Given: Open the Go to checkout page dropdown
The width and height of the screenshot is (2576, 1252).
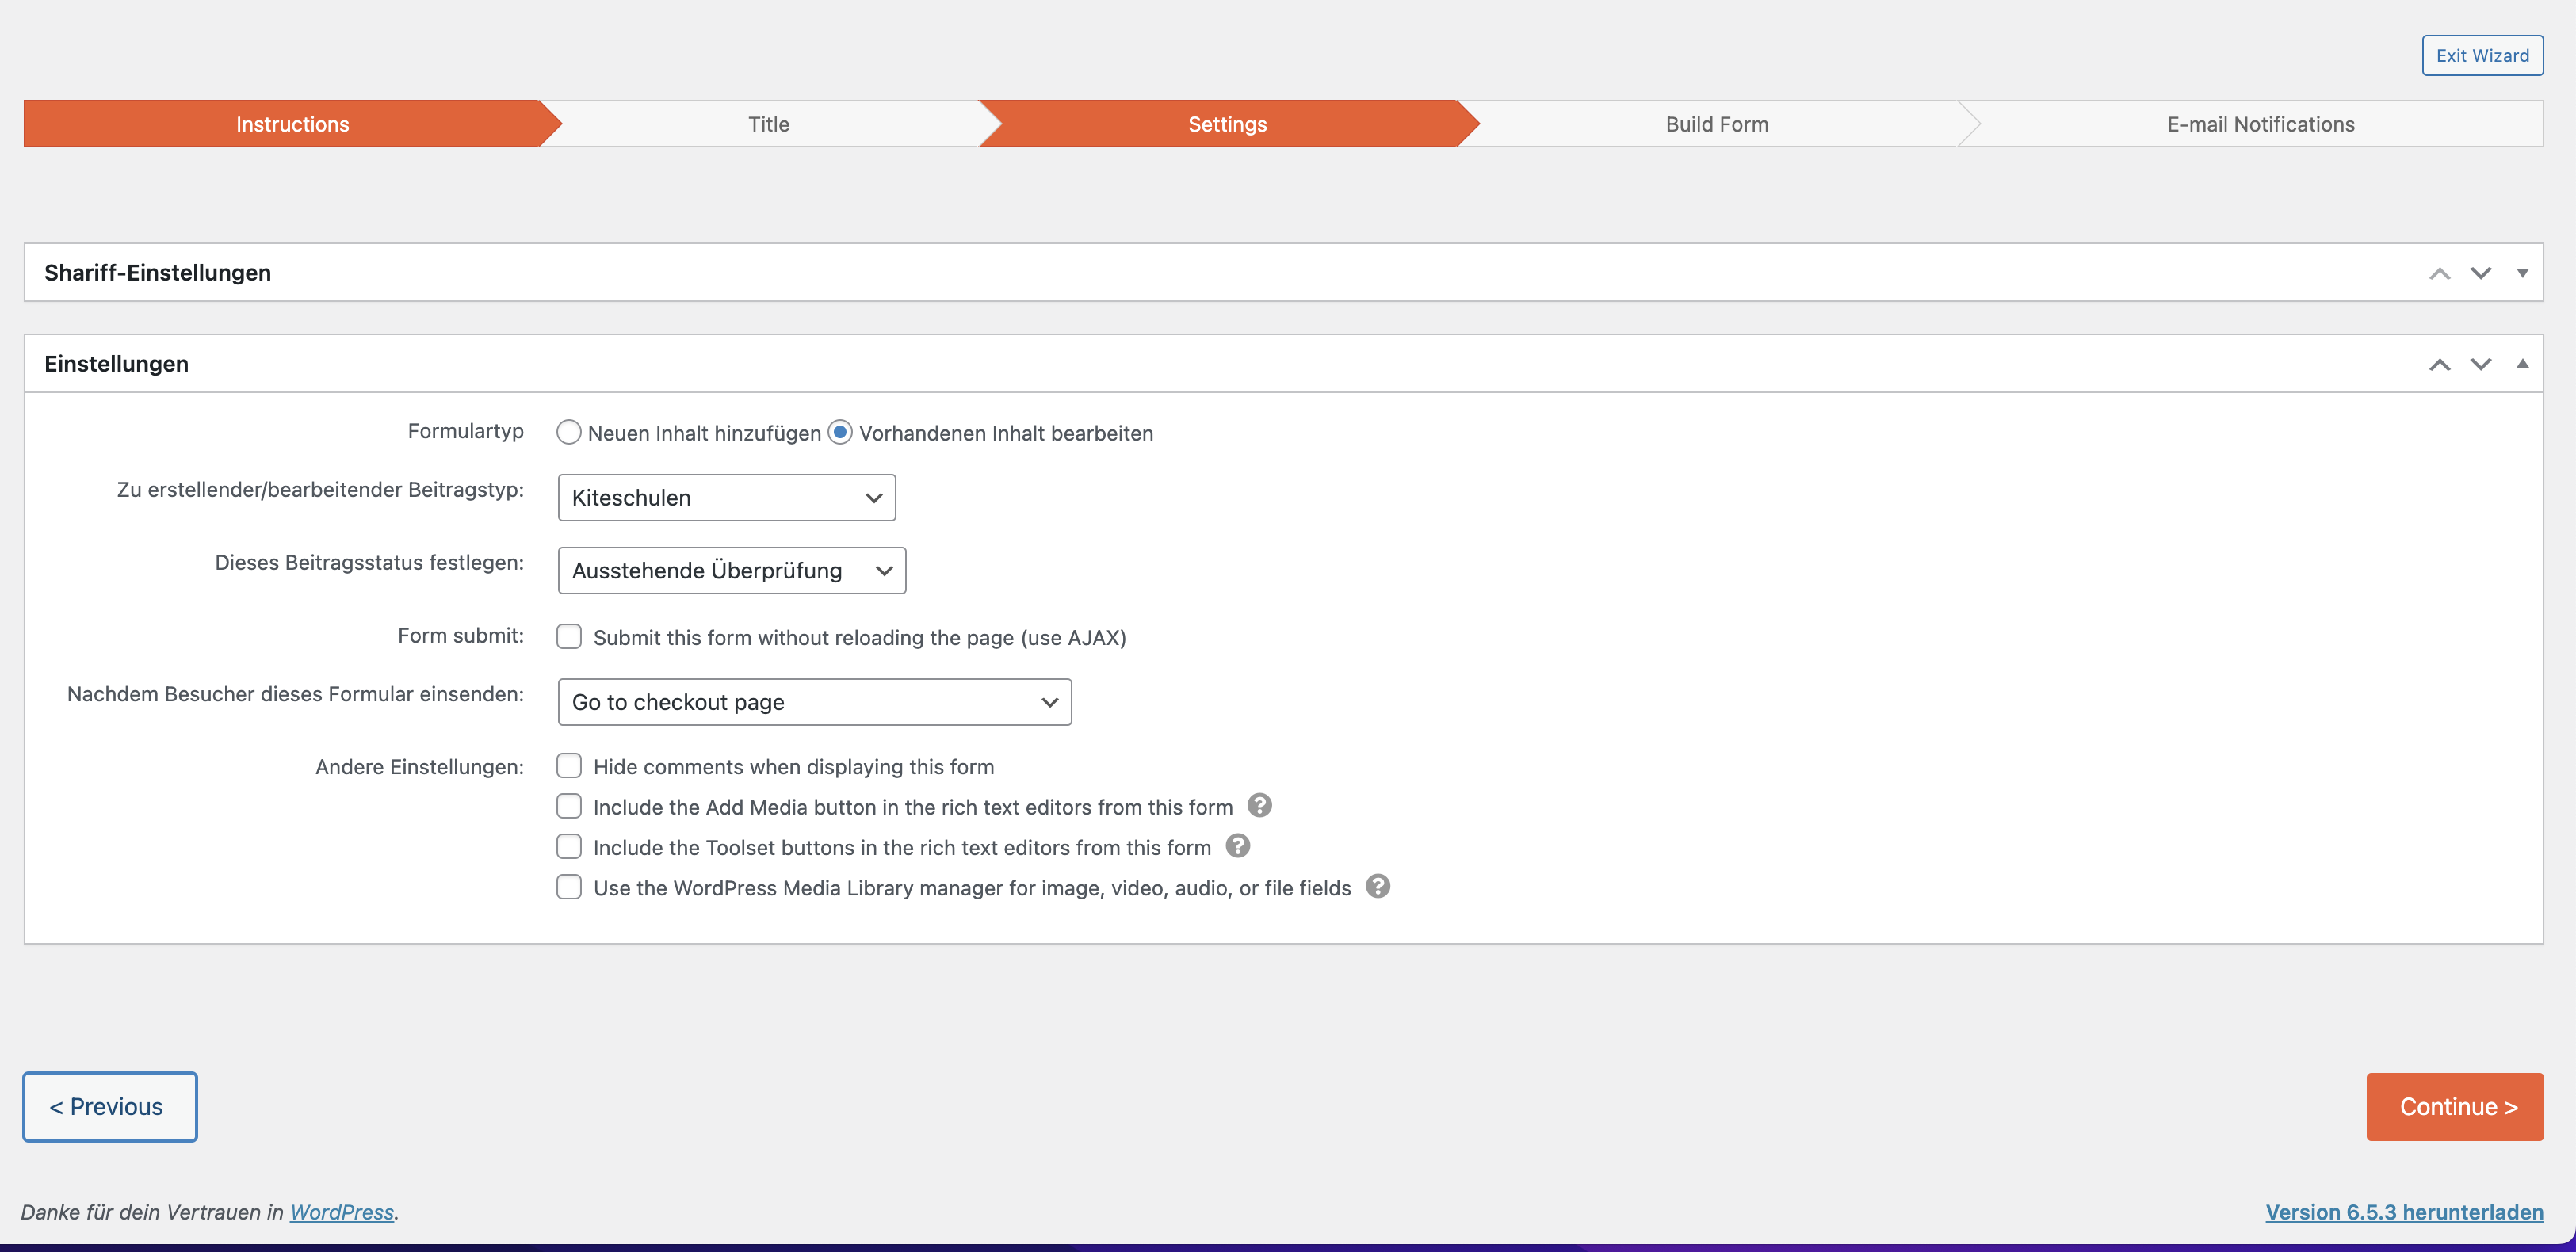Looking at the screenshot, I should tap(815, 702).
